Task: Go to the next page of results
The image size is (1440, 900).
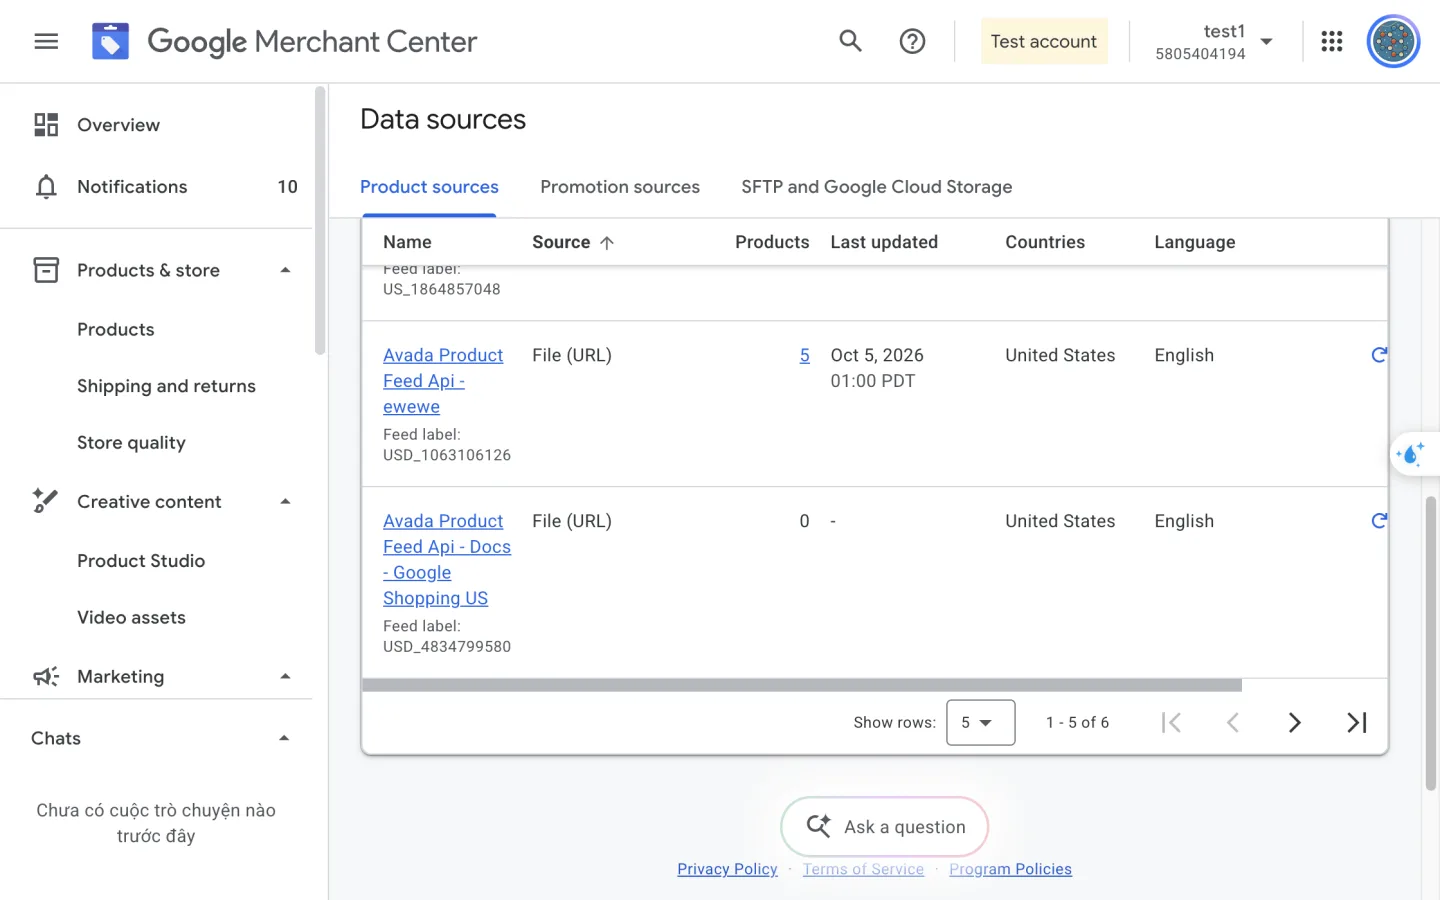Action: (1294, 722)
